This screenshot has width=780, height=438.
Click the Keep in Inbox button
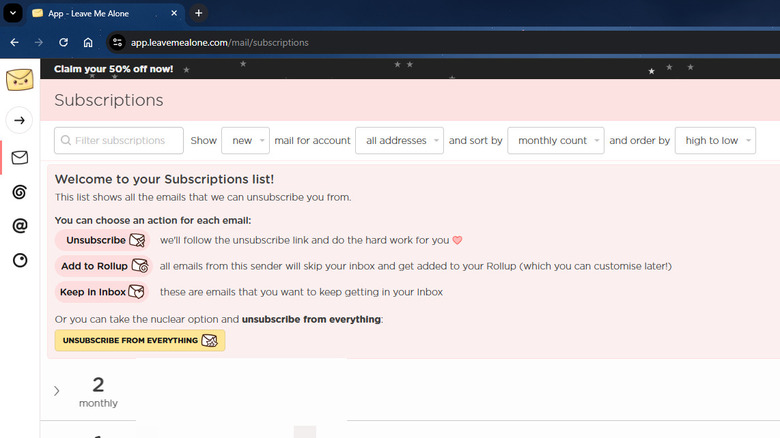click(102, 292)
